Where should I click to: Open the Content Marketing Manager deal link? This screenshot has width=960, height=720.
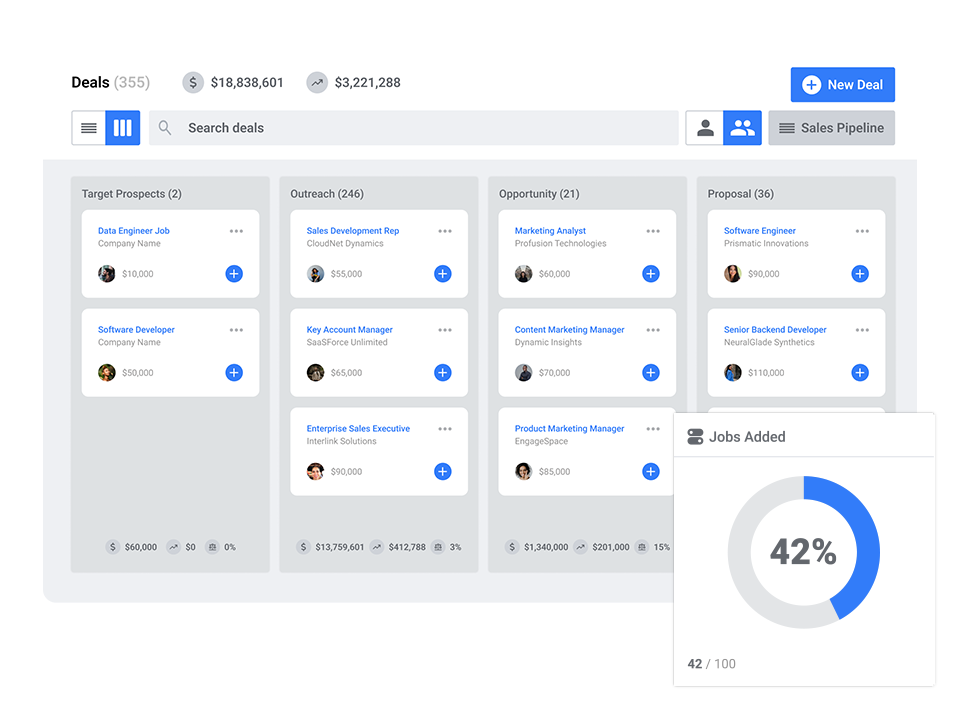[569, 330]
